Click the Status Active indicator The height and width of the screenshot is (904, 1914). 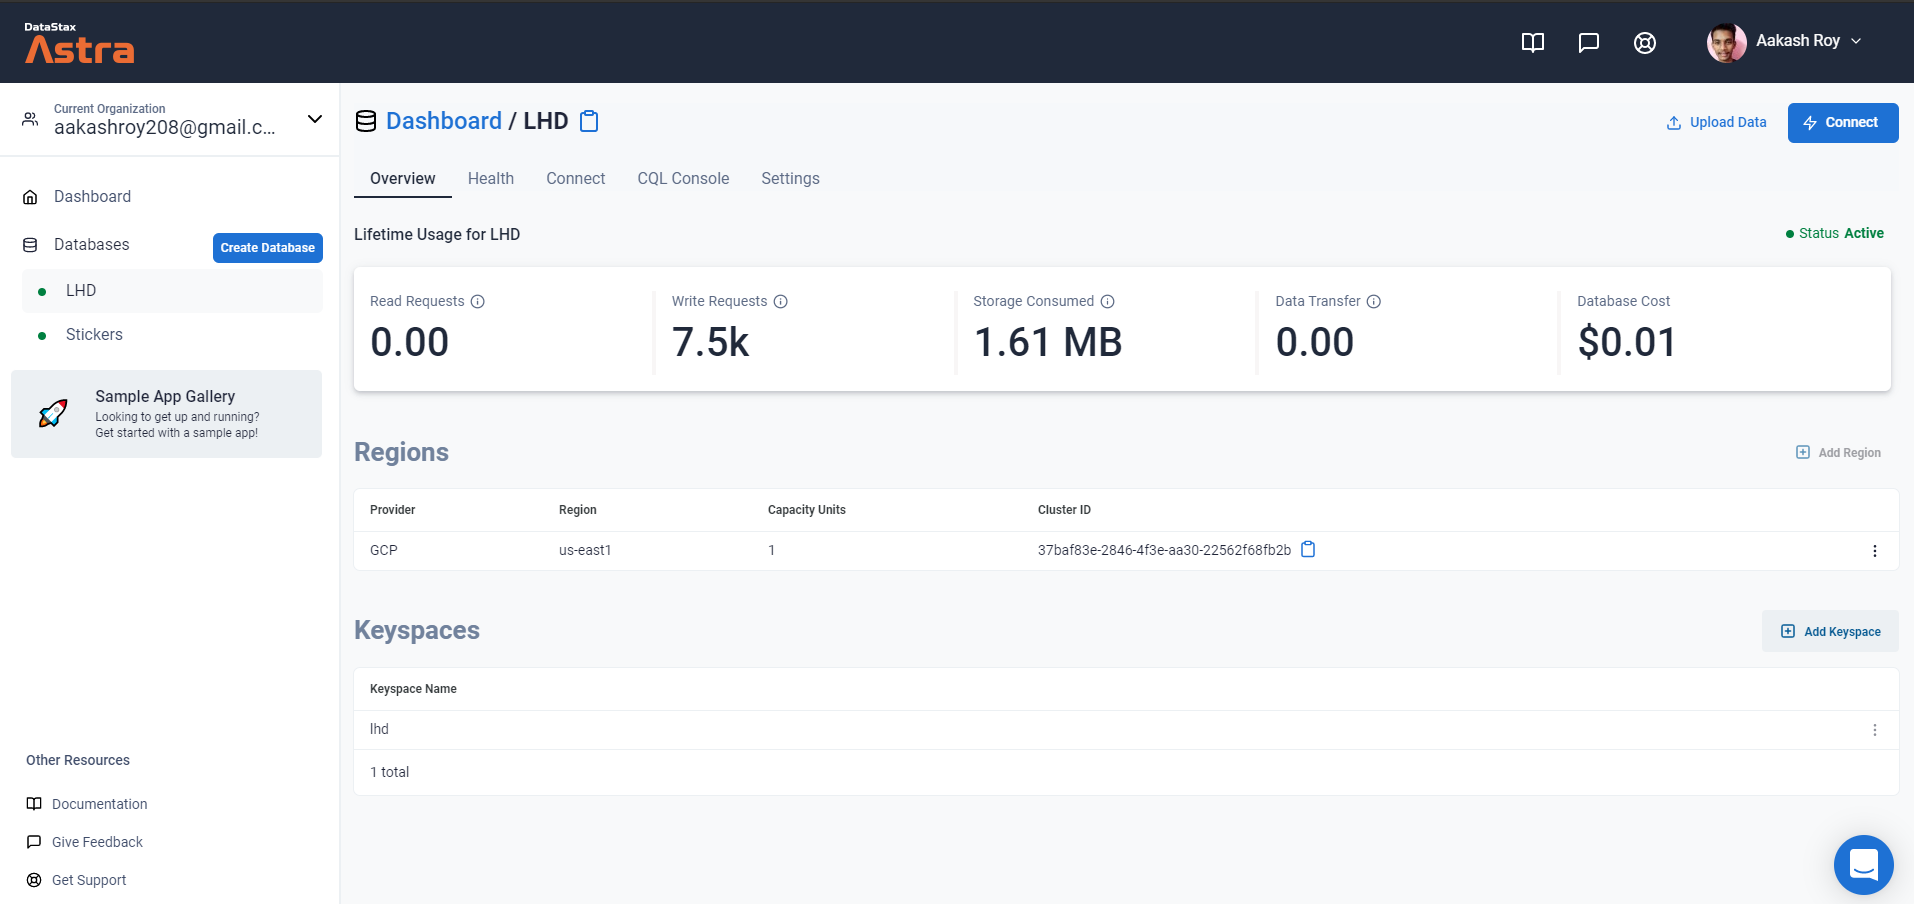pos(1835,234)
